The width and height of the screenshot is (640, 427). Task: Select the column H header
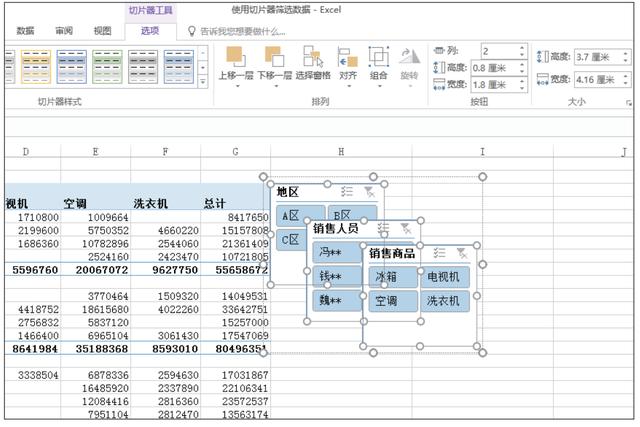341,152
